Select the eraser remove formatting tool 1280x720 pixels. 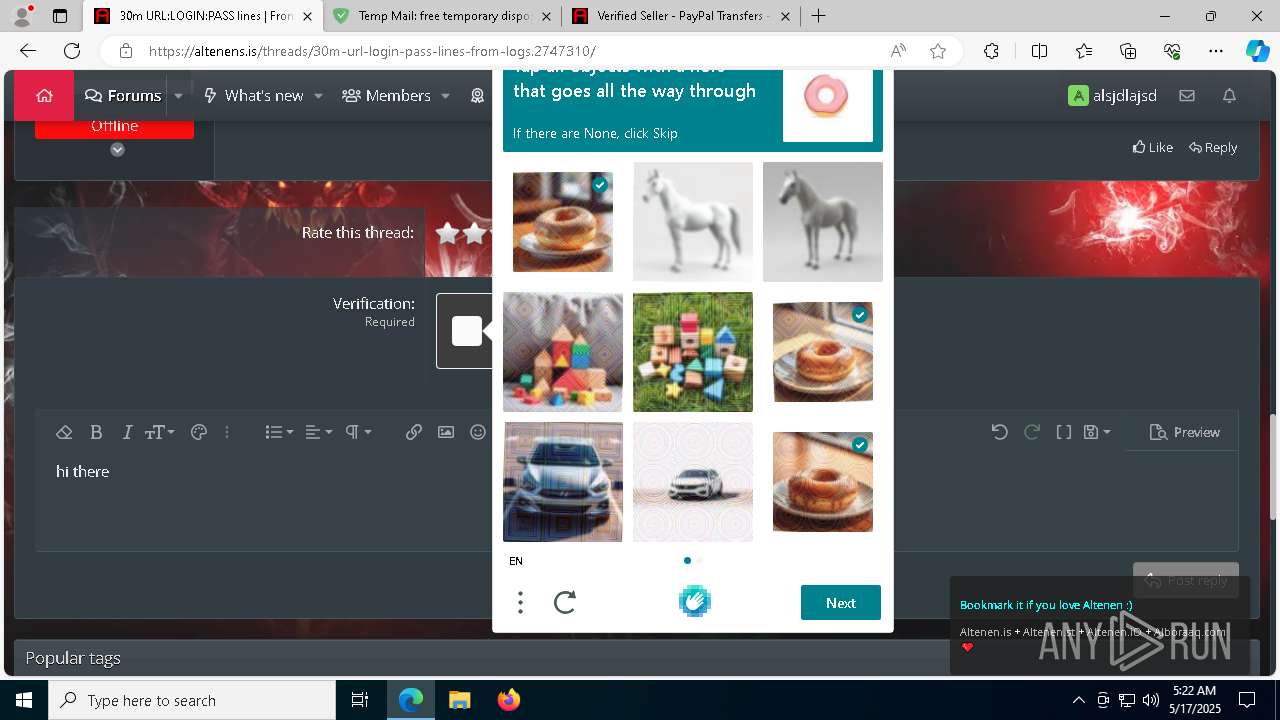(64, 432)
